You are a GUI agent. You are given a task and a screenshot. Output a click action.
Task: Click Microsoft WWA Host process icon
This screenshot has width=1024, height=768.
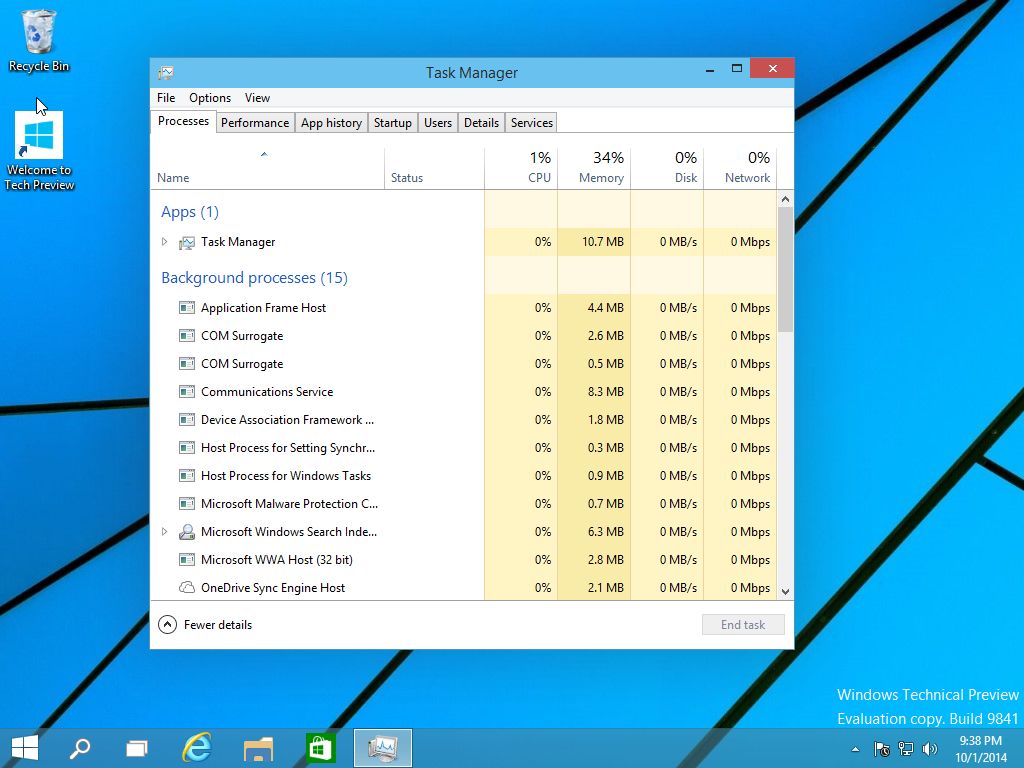point(187,560)
